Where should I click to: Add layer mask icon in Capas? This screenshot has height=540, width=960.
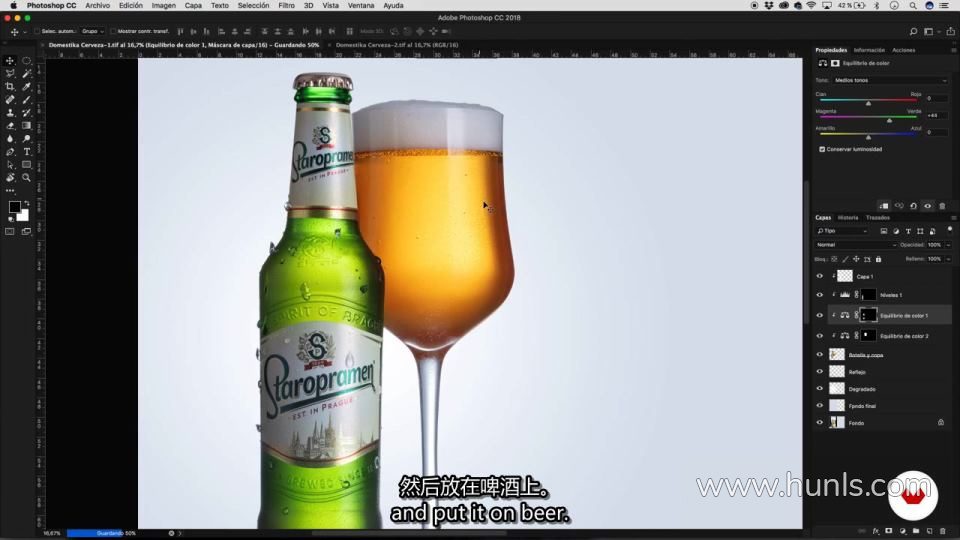[x=889, y=531]
